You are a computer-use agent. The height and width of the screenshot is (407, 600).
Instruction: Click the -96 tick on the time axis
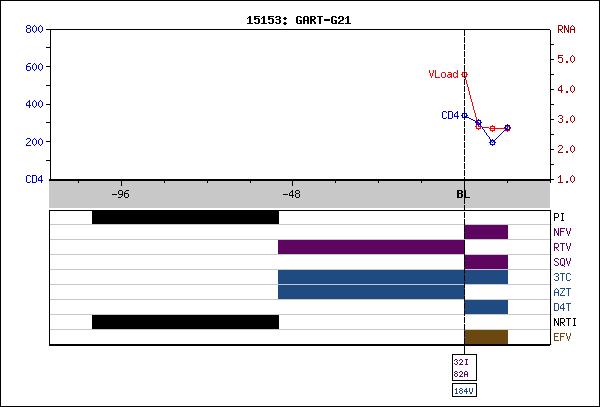119,194
